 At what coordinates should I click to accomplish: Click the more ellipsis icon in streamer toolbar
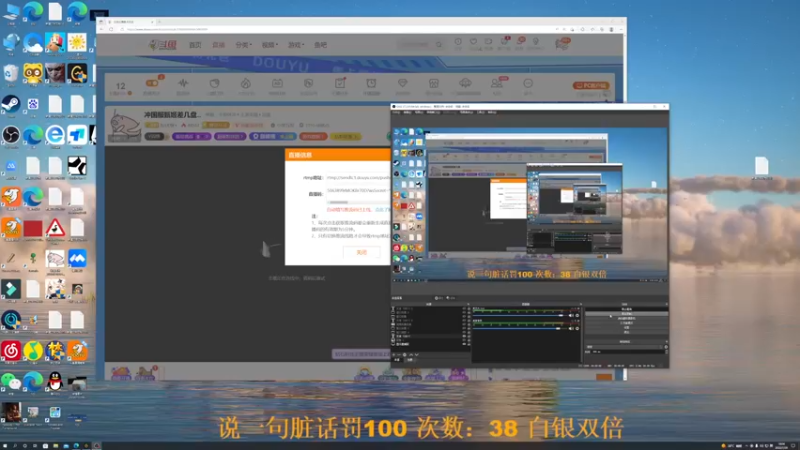coord(528,83)
